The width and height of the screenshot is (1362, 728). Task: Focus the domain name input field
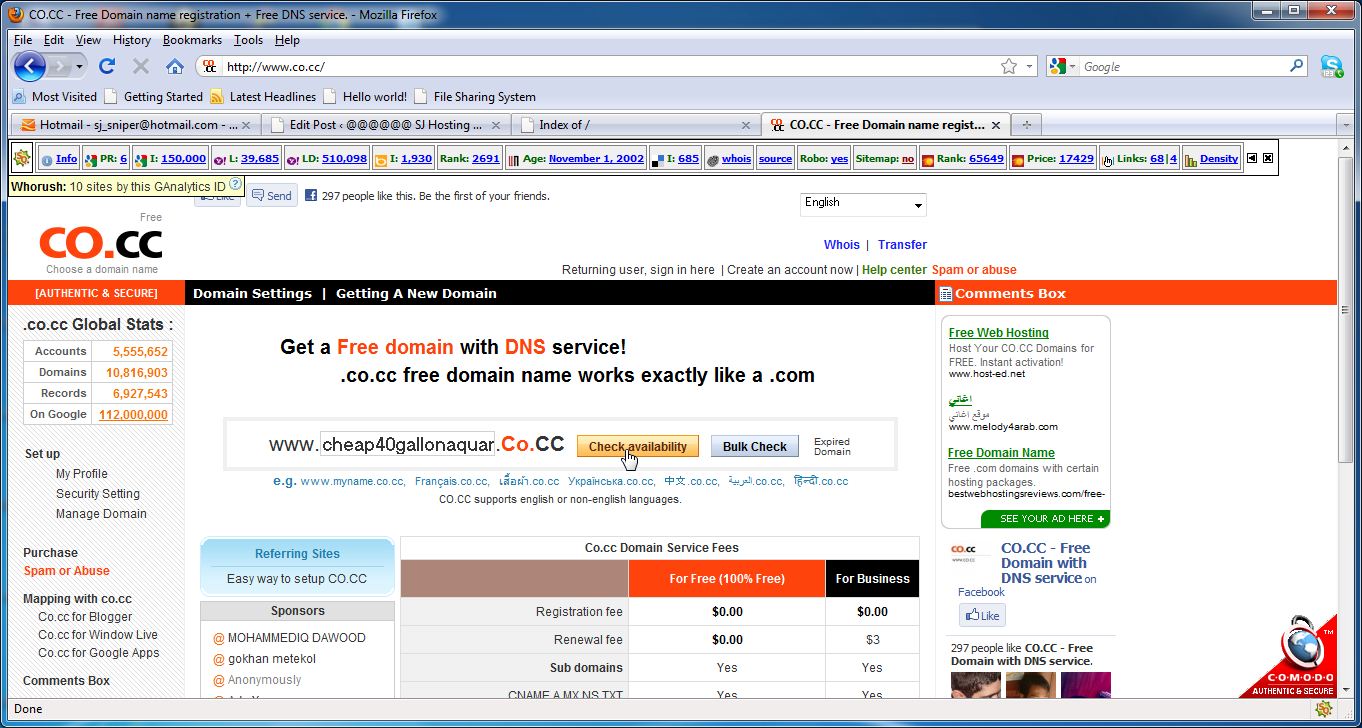[x=408, y=444]
